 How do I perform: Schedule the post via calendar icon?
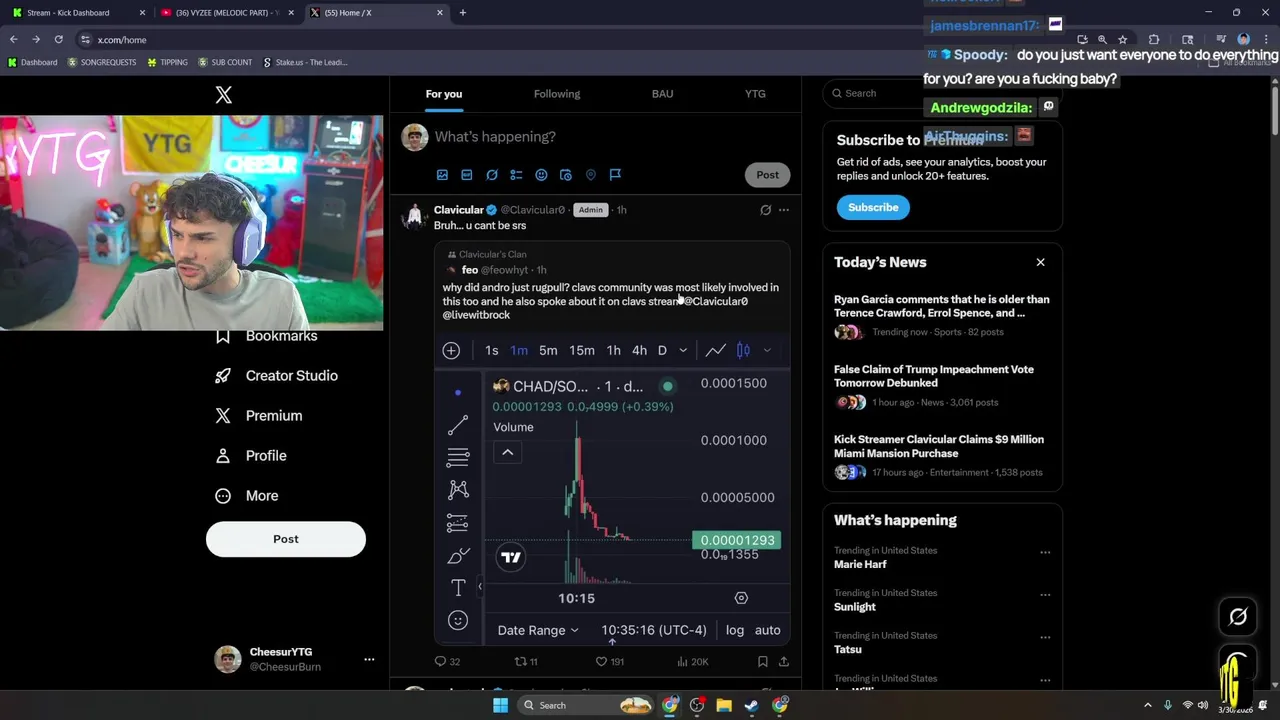pyautogui.click(x=566, y=175)
